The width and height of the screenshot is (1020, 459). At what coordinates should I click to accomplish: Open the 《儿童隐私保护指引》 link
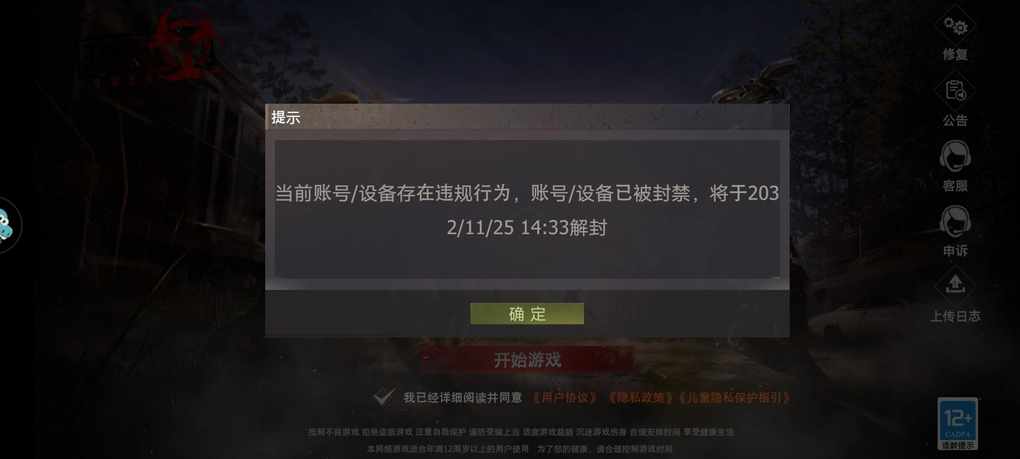point(734,397)
